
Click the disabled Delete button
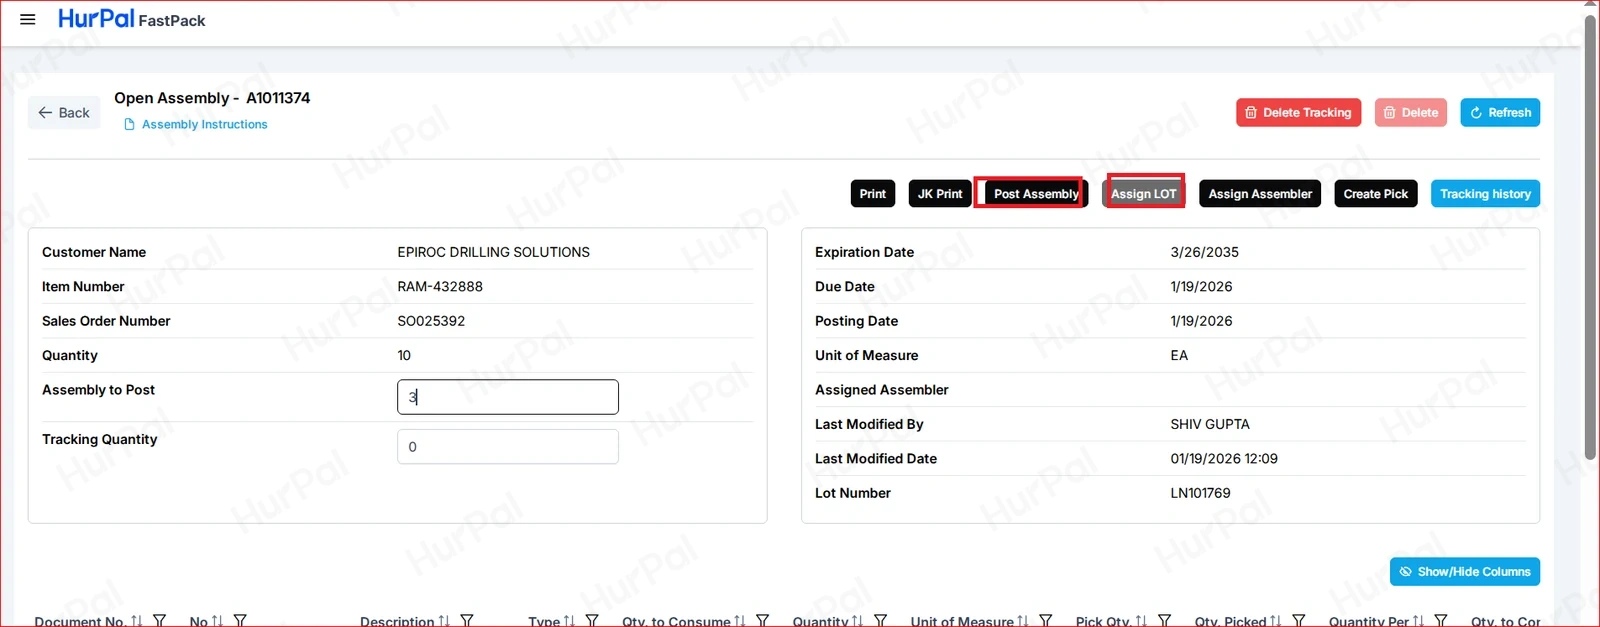click(1411, 113)
